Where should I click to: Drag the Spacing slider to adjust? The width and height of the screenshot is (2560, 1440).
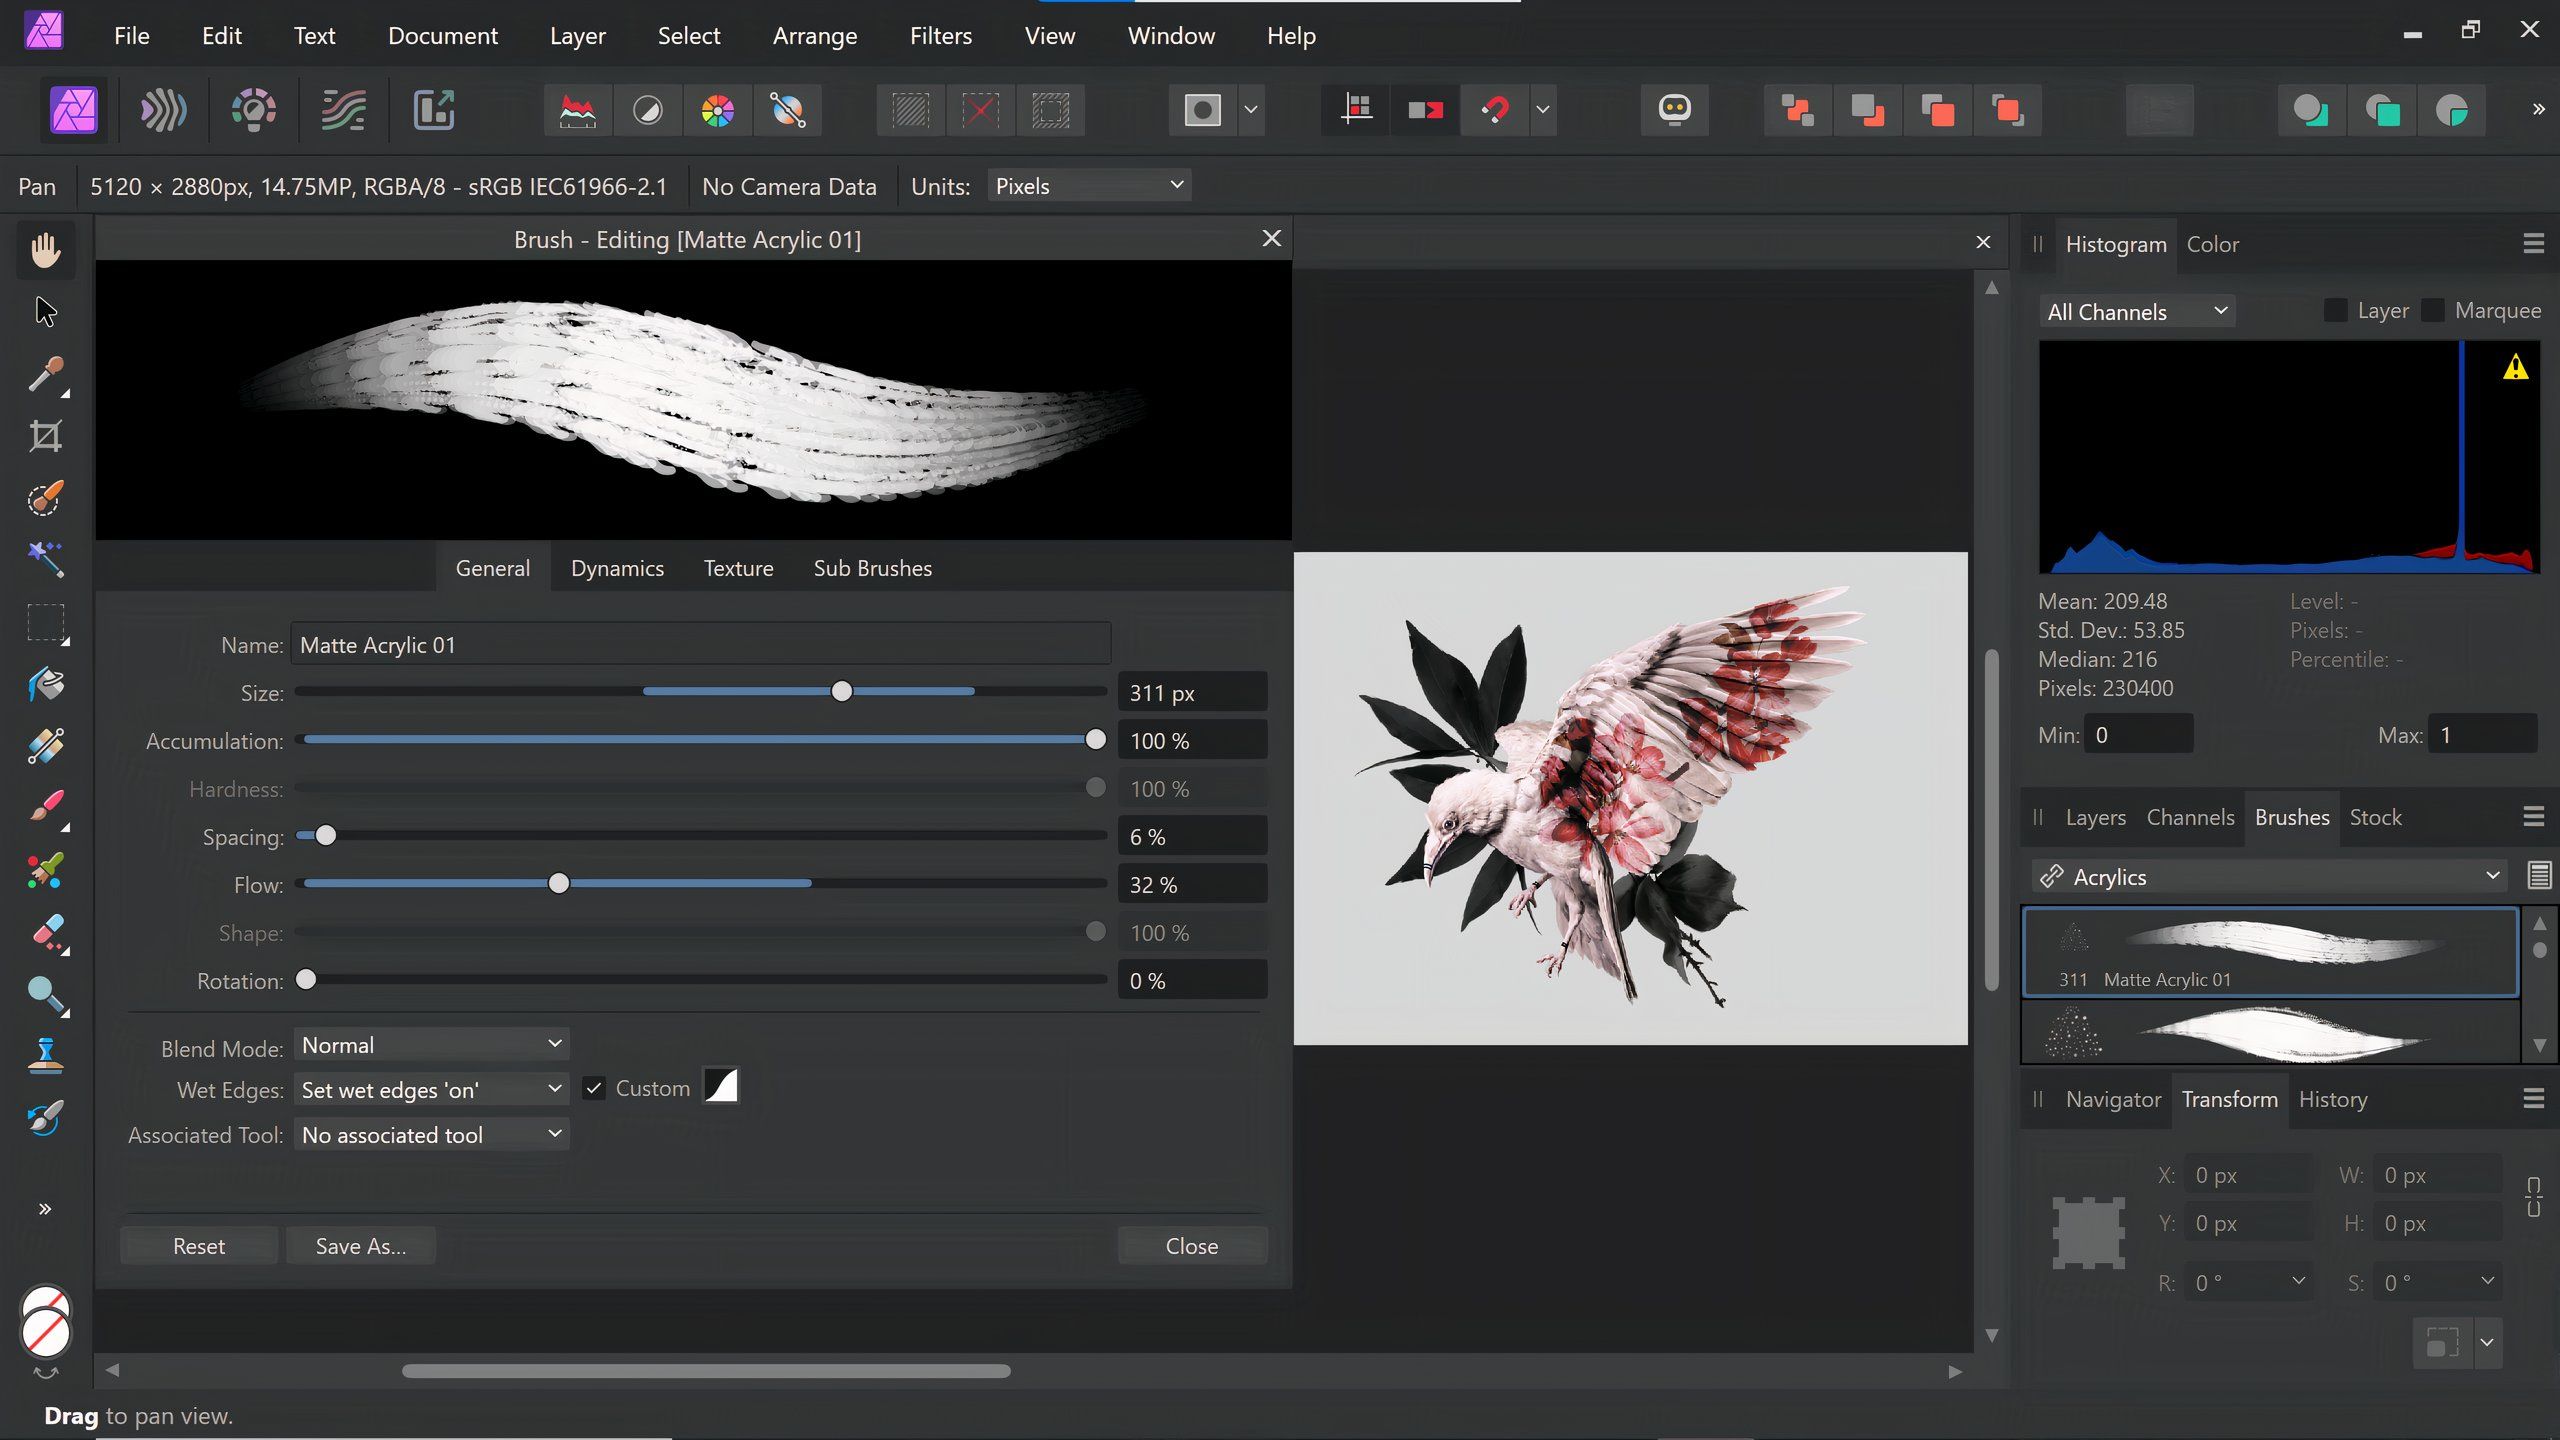tap(325, 835)
